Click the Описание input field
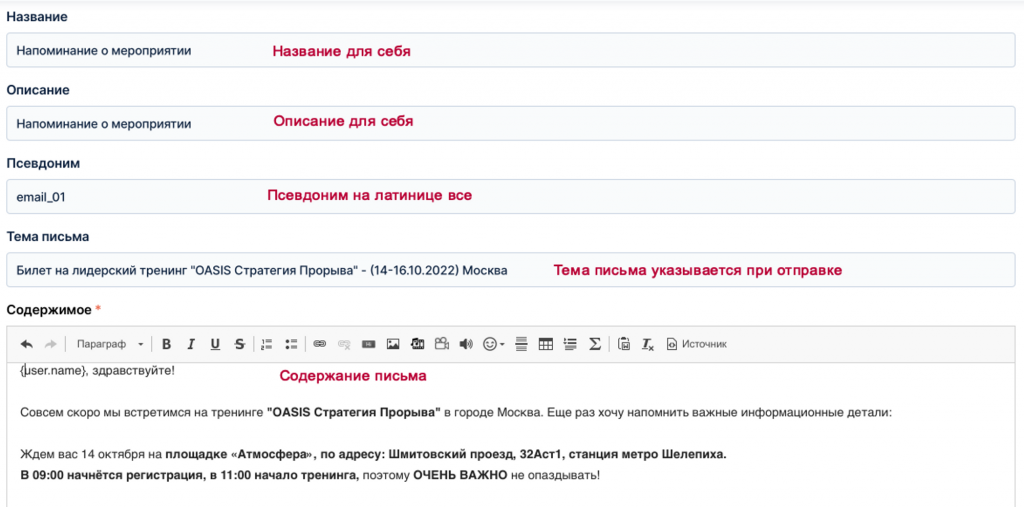 tap(511, 123)
